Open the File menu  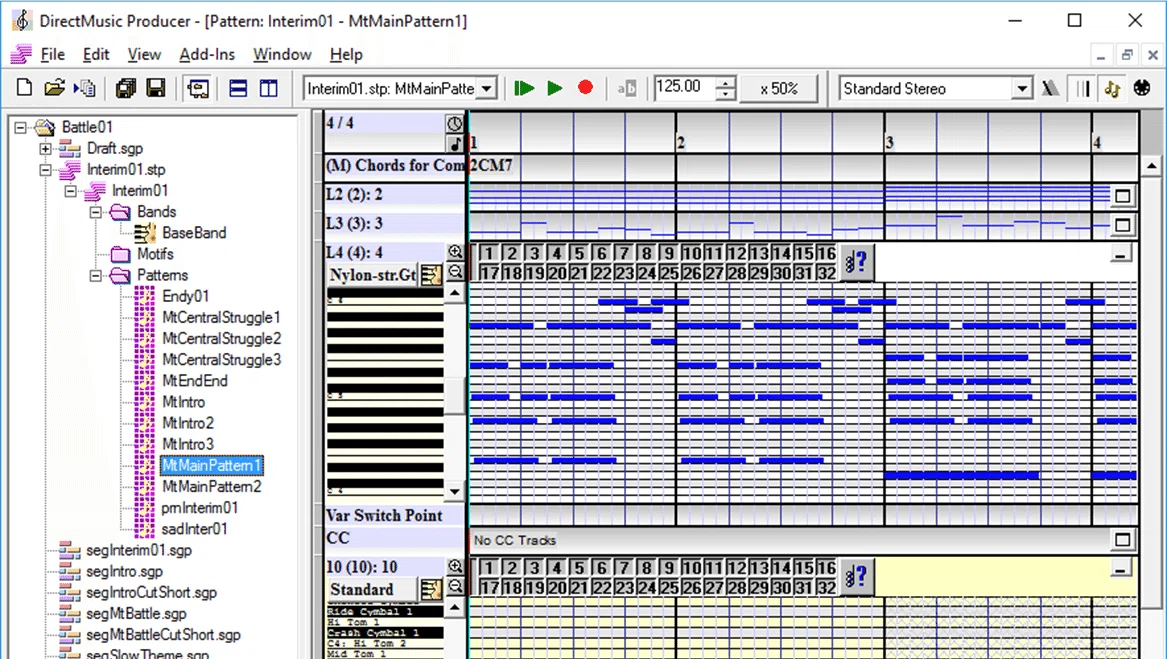pyautogui.click(x=52, y=54)
